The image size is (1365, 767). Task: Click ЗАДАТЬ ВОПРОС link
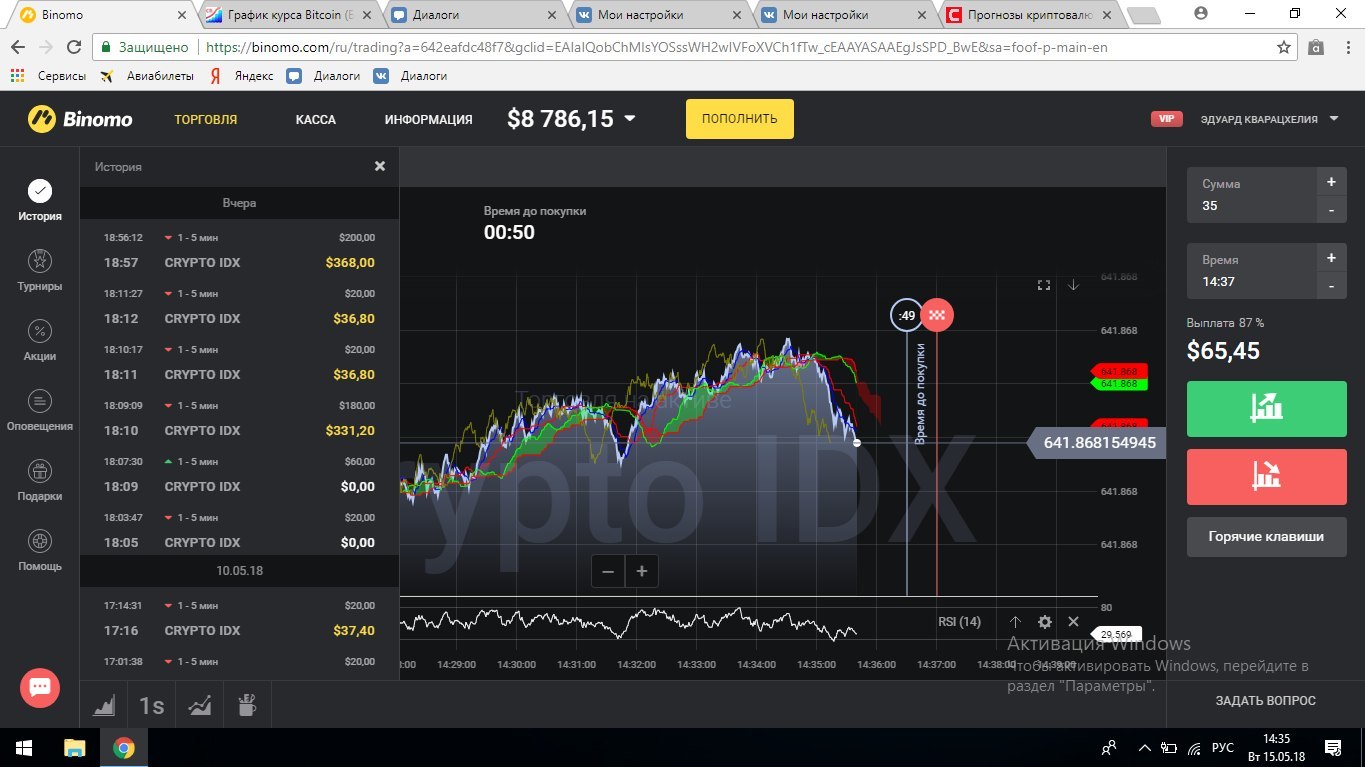point(1265,700)
